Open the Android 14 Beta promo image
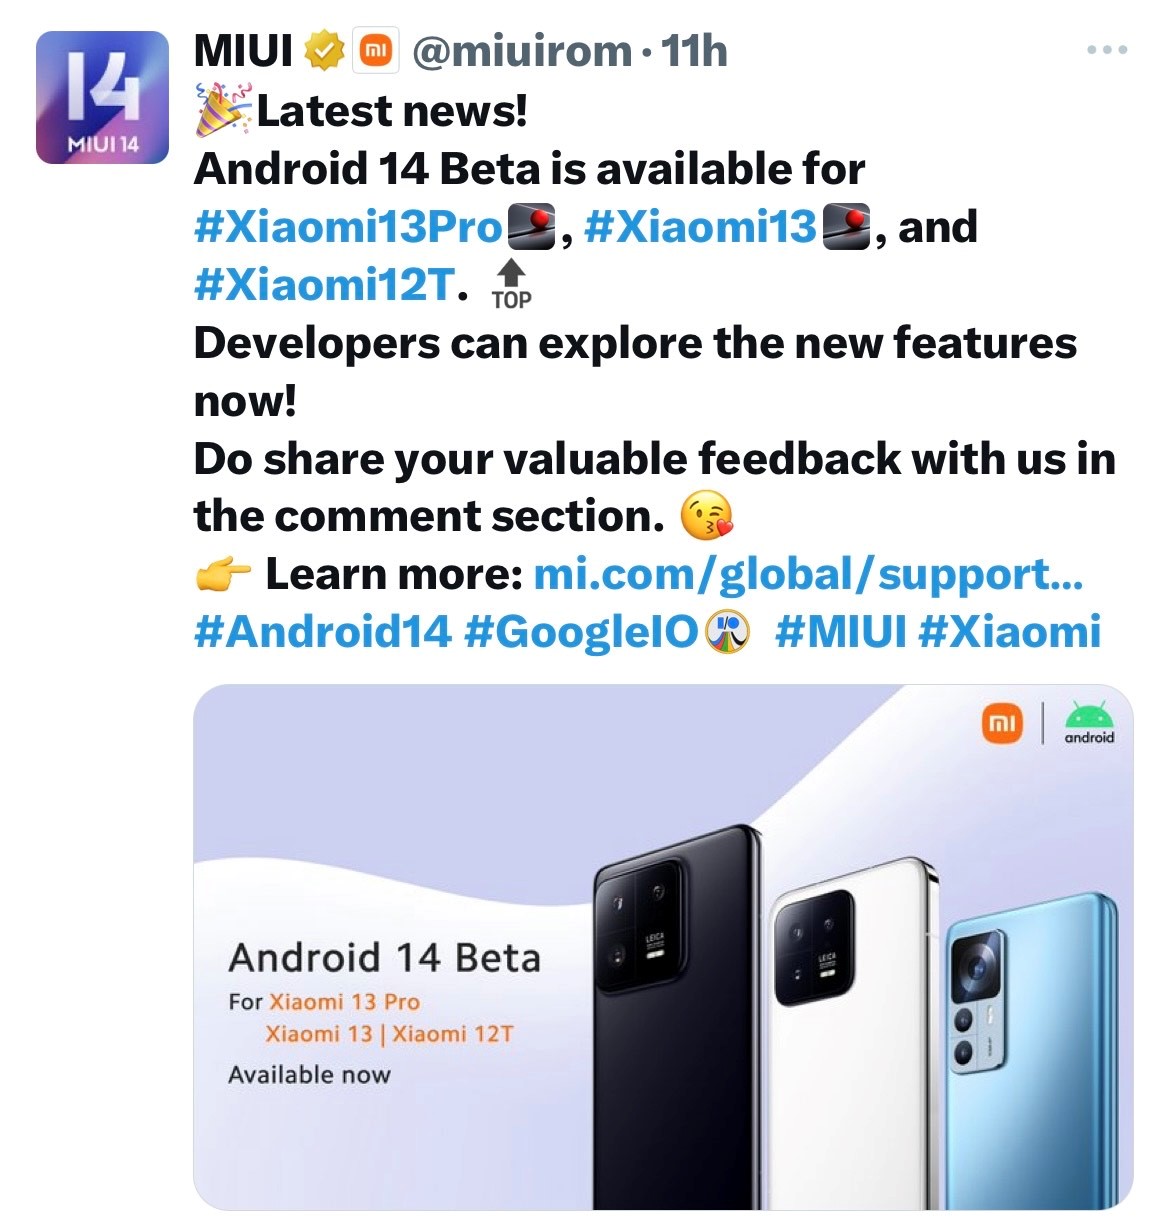1170x1219 pixels. coord(663,947)
